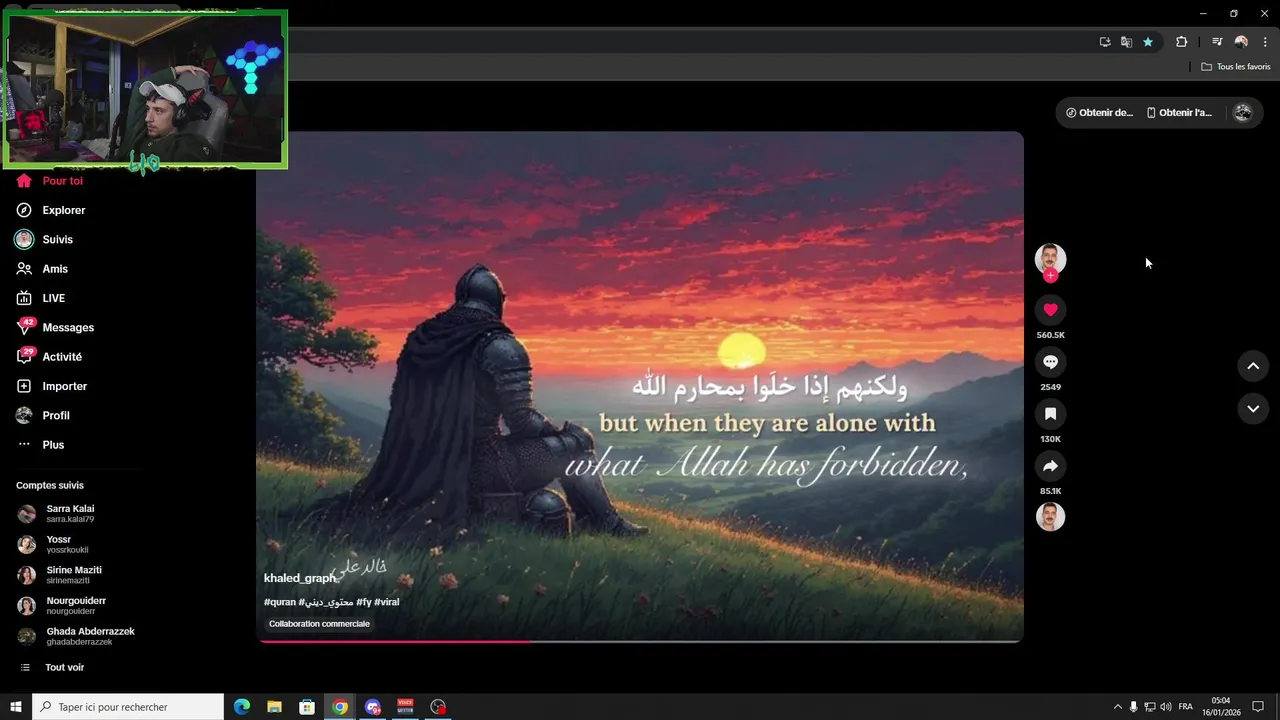The width and height of the screenshot is (1280, 720).
Task: Click the Taper ici pour rechercher box
Action: coord(128,707)
